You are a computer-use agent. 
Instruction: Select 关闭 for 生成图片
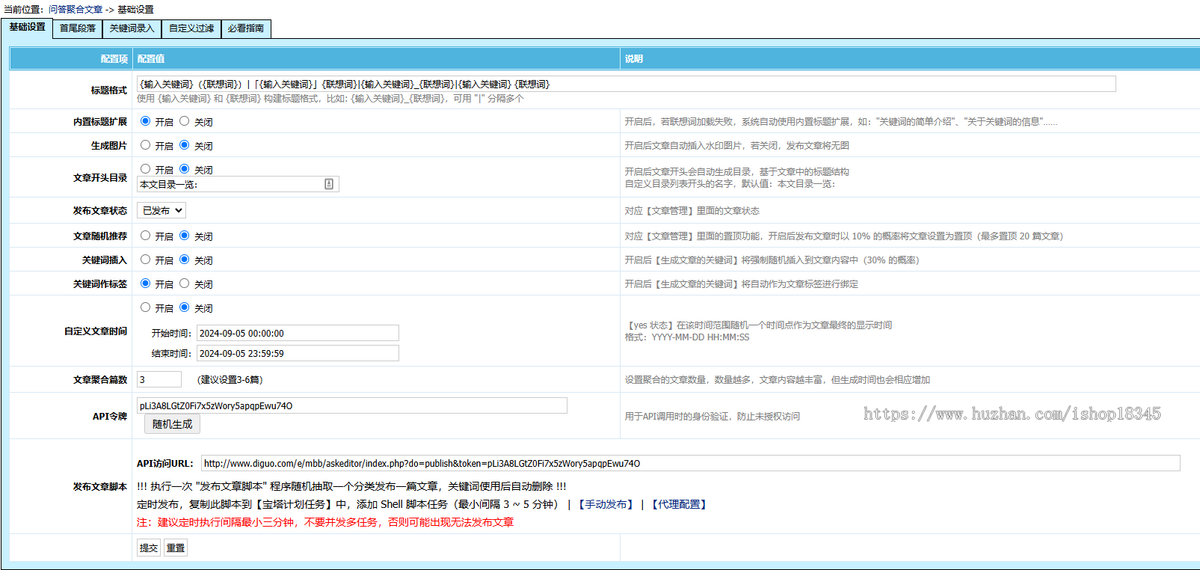click(185, 145)
